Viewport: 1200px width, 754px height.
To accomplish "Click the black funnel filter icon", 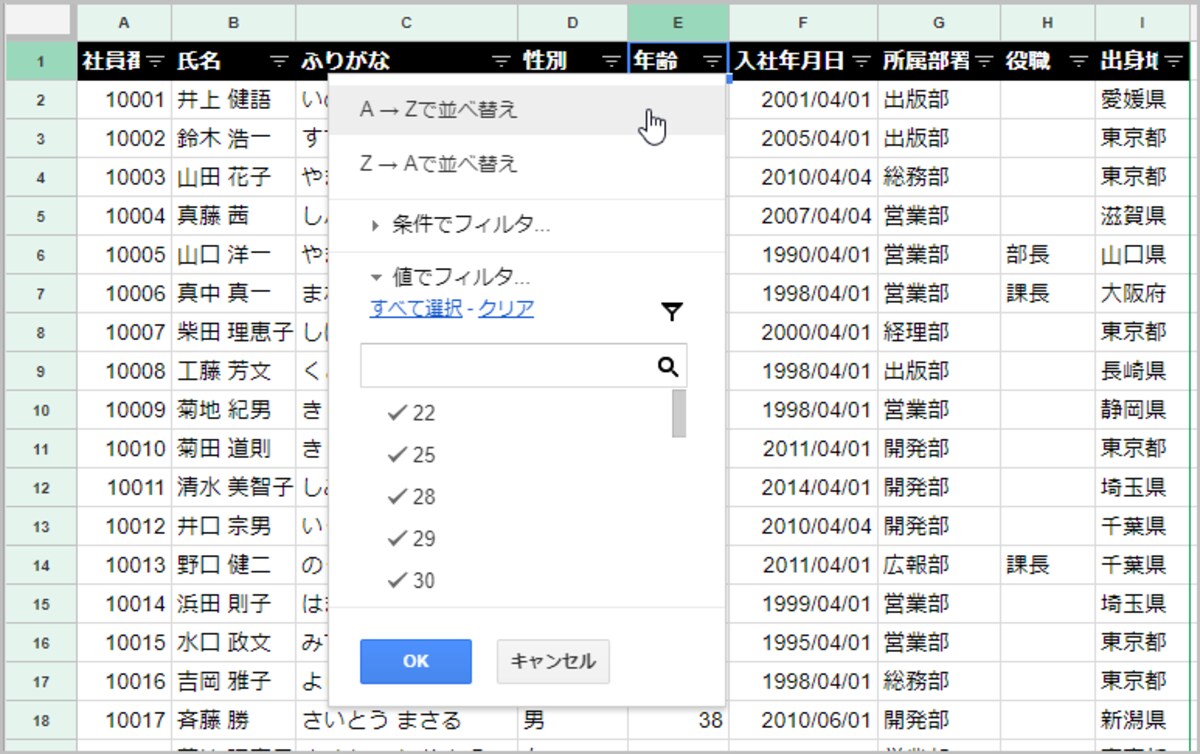I will [x=672, y=313].
